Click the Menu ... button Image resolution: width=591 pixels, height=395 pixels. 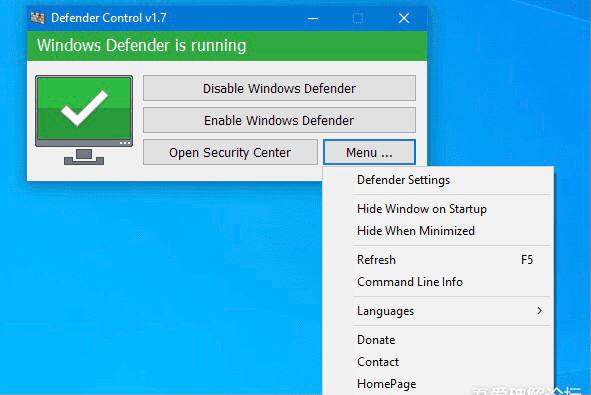[x=369, y=152]
